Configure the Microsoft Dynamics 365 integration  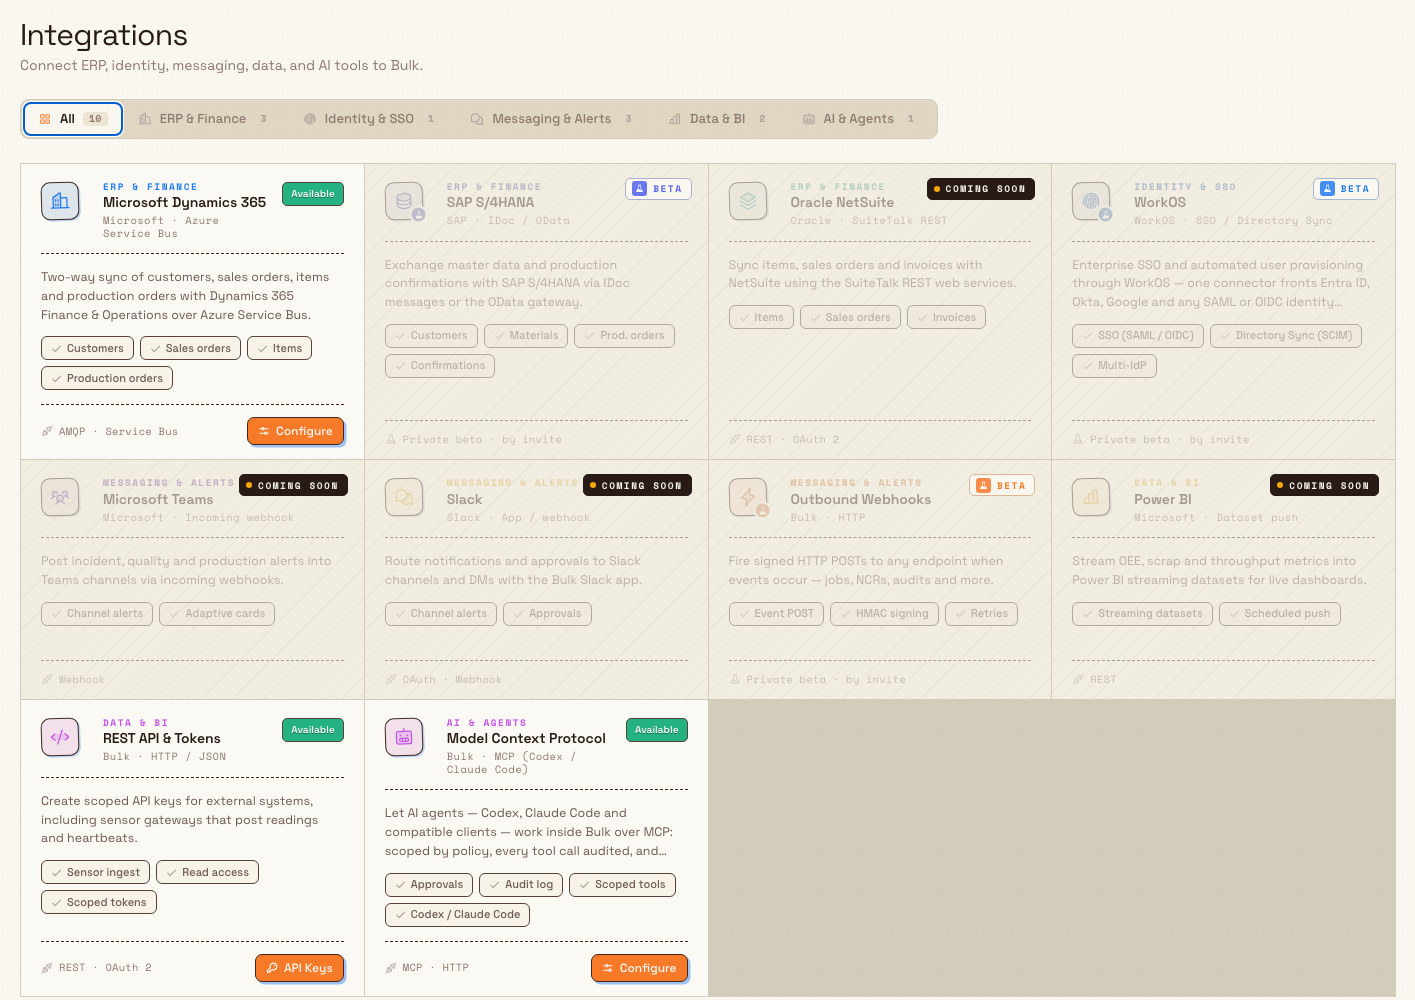point(295,431)
